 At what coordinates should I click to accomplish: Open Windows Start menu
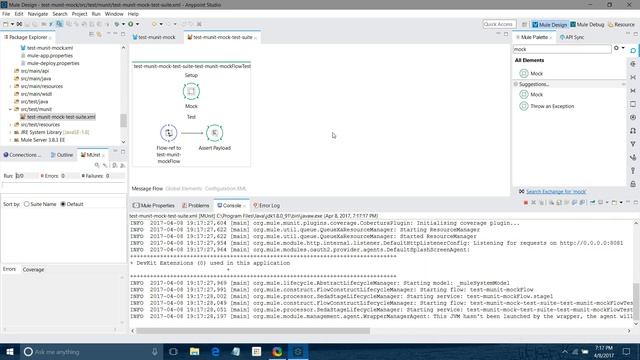pyautogui.click(x=10, y=351)
